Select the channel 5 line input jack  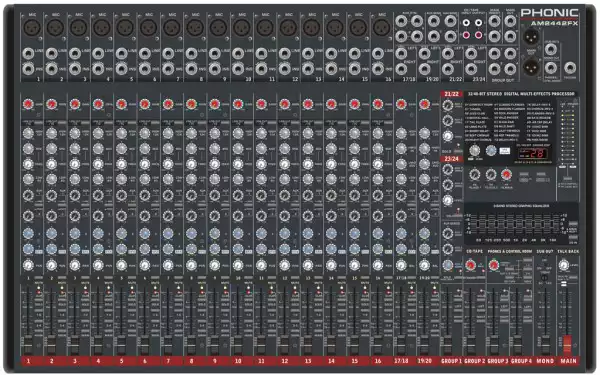(x=121, y=53)
